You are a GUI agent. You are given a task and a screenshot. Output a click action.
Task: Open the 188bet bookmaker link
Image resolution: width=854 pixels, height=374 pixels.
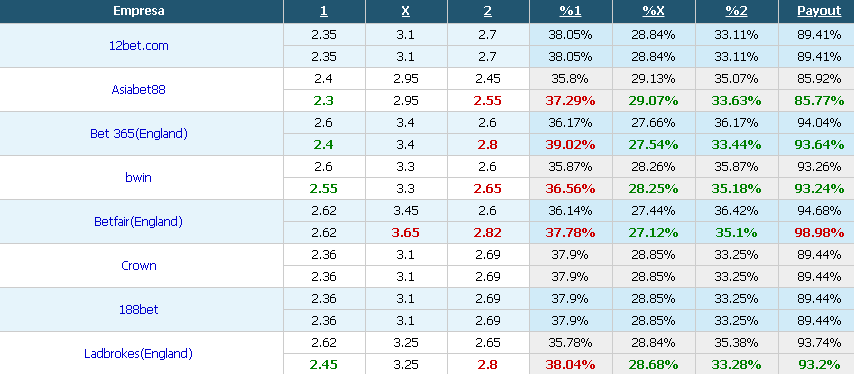(138, 310)
